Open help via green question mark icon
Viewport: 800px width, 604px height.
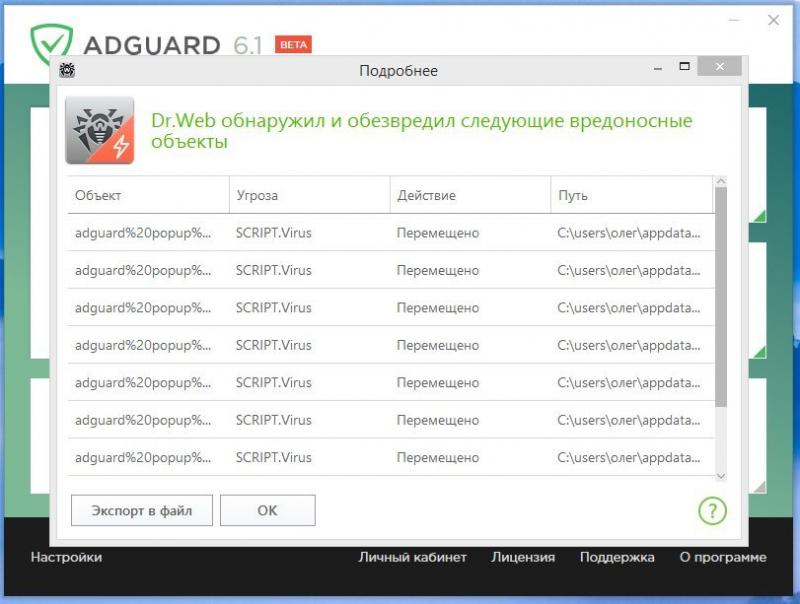coord(712,511)
